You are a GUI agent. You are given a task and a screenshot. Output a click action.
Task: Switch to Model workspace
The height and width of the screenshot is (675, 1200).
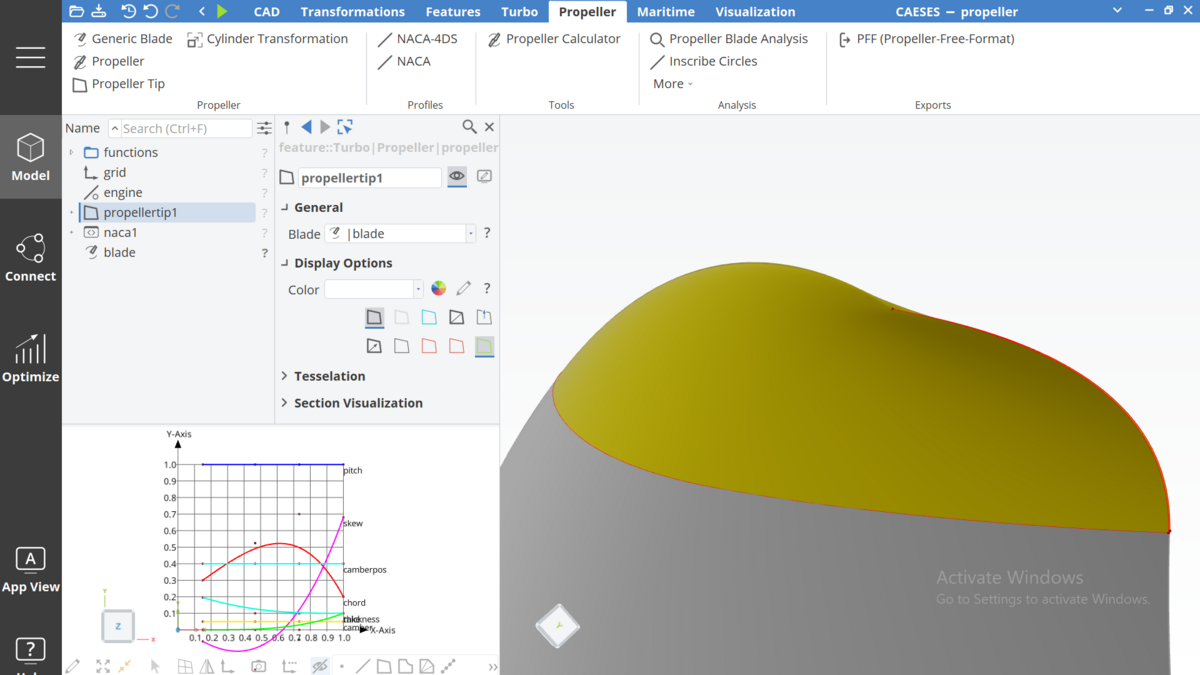[x=31, y=158]
